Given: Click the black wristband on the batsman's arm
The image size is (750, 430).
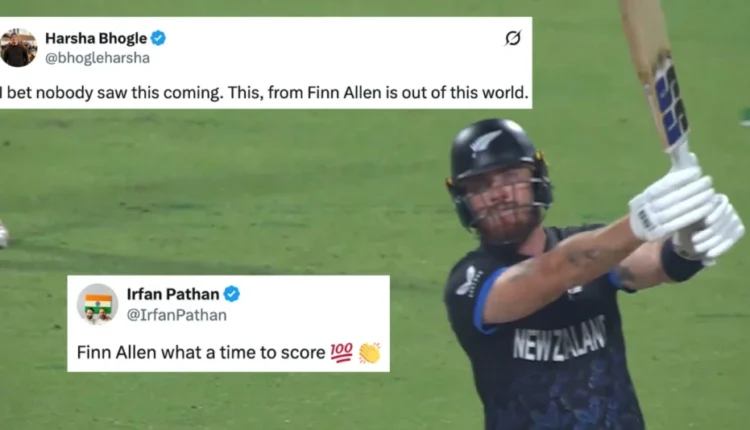Looking at the screenshot, I should click(x=681, y=263).
